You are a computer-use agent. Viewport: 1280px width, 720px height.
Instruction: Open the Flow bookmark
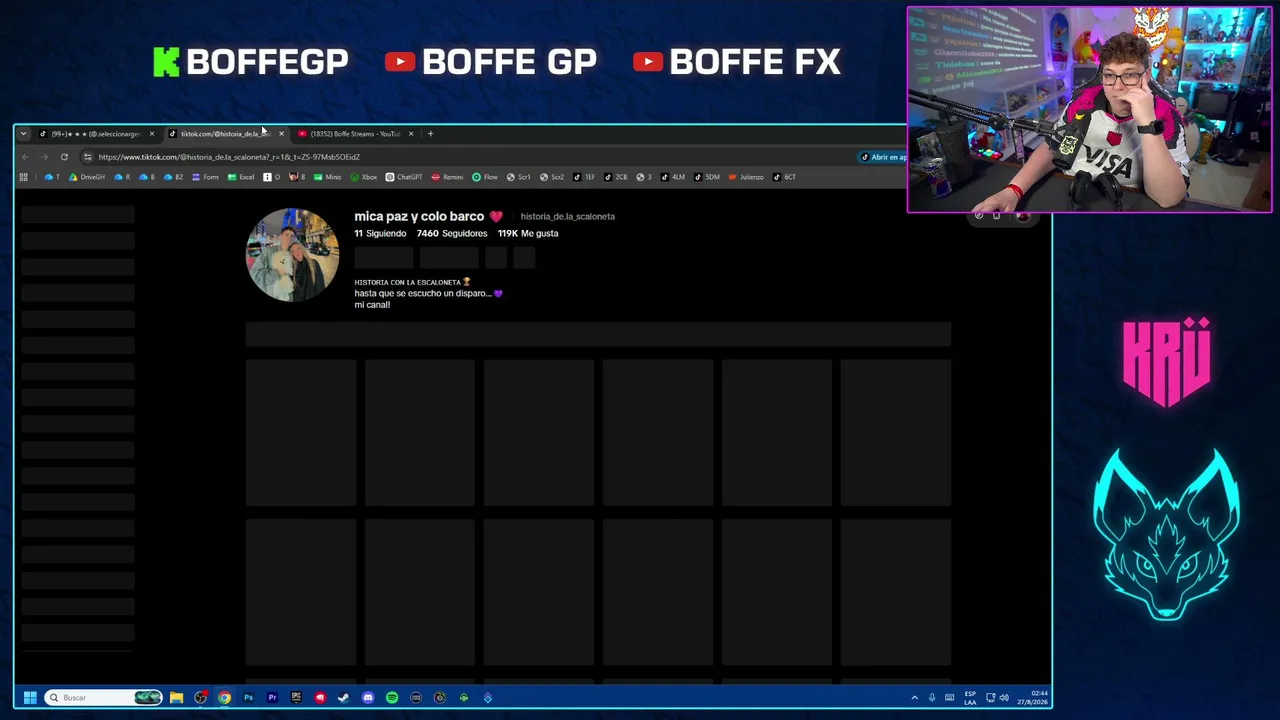coord(485,177)
